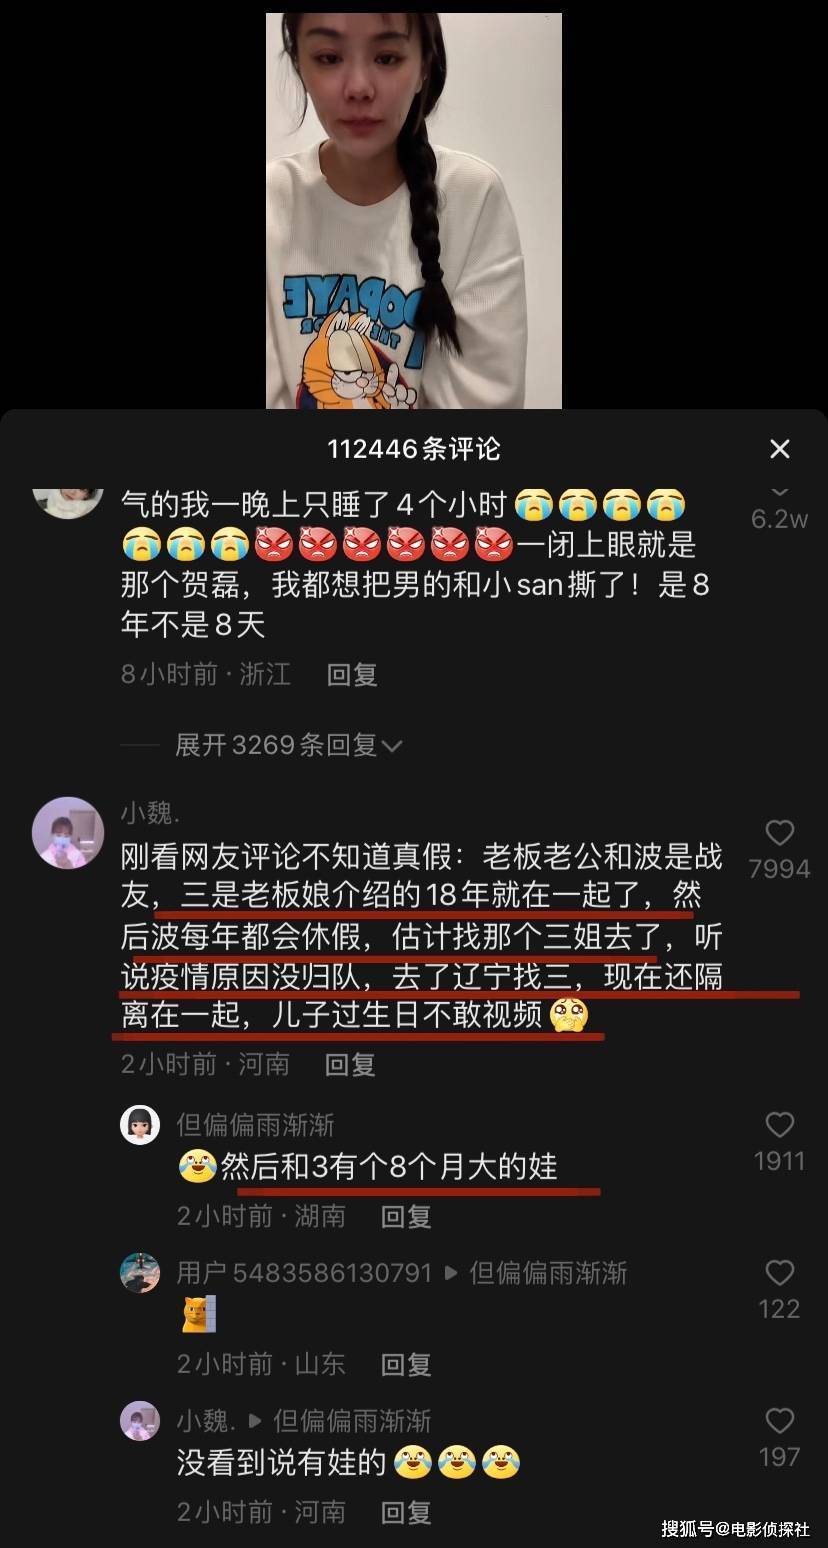Open 小魏's small avatar on last reply
The image size is (828, 1548).
140,1421
